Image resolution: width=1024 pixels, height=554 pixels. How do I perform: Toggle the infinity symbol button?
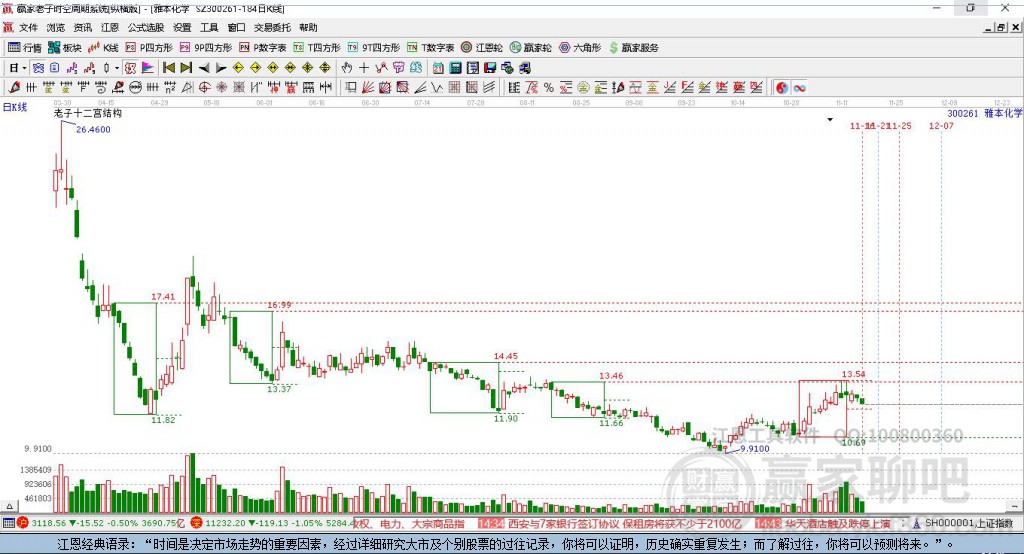click(x=799, y=88)
